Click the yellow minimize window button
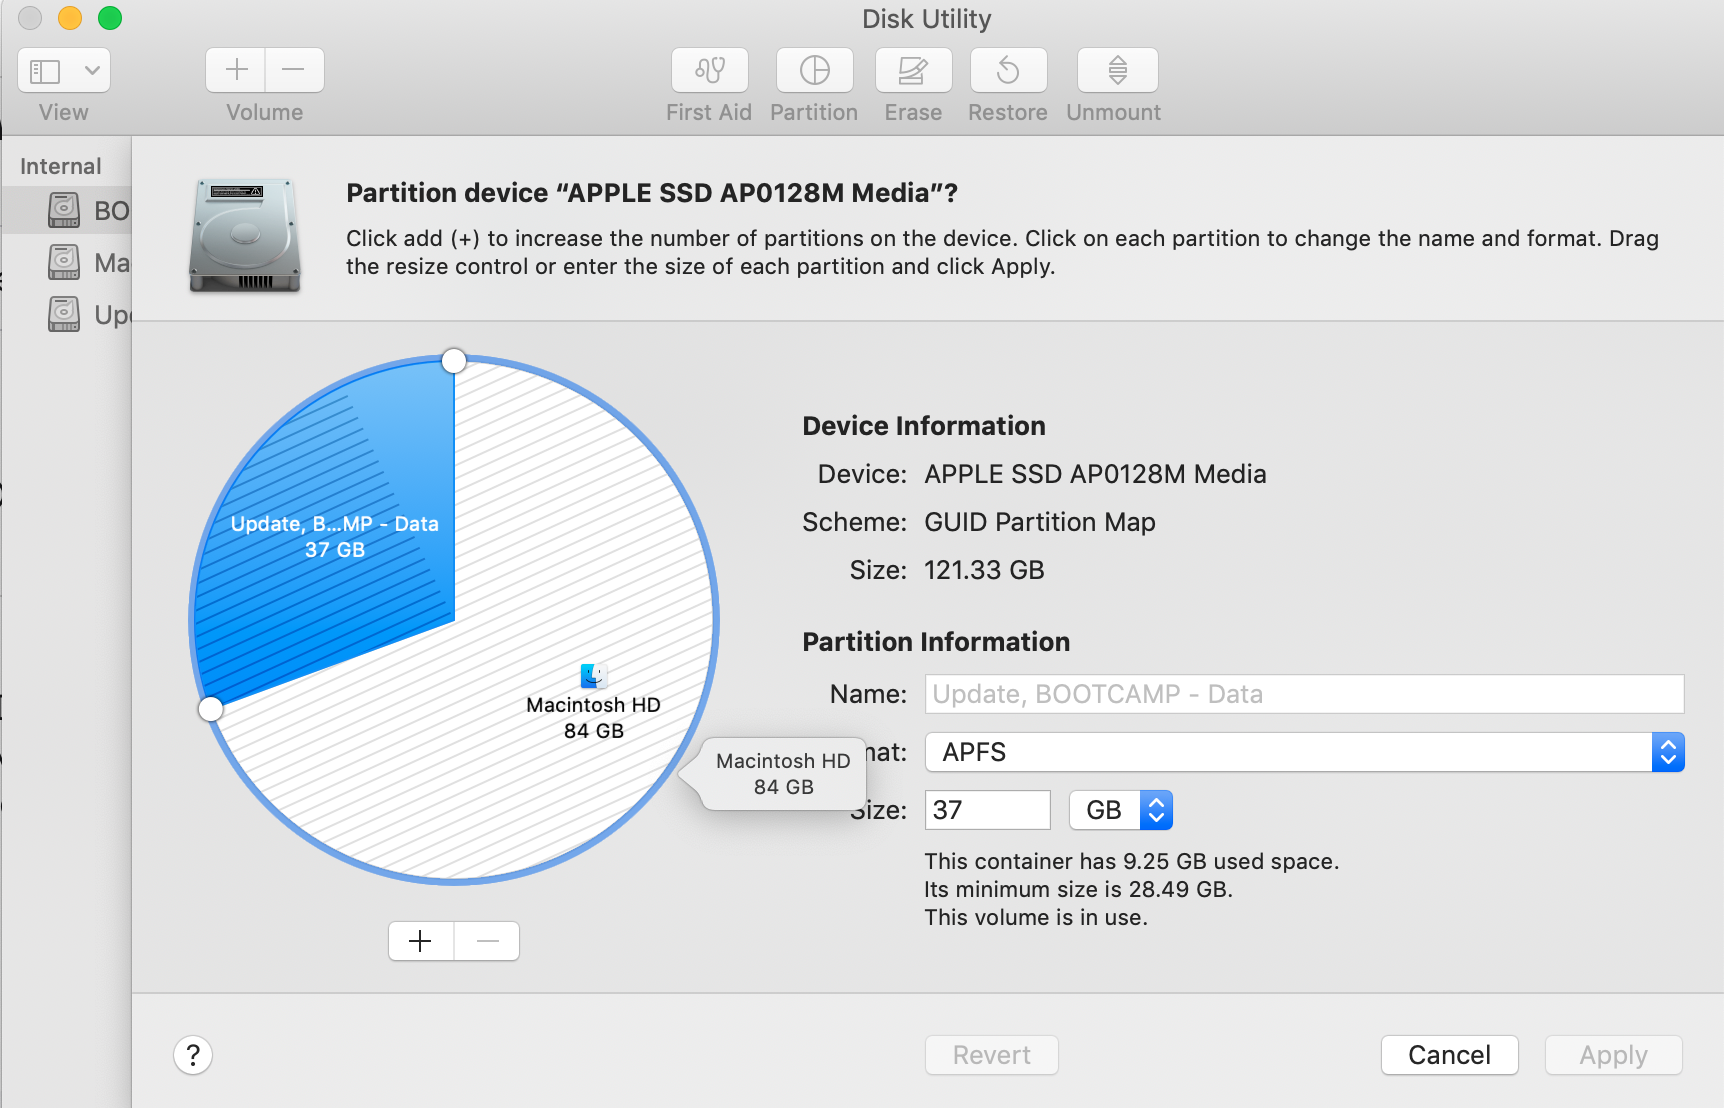This screenshot has height=1108, width=1724. (70, 18)
